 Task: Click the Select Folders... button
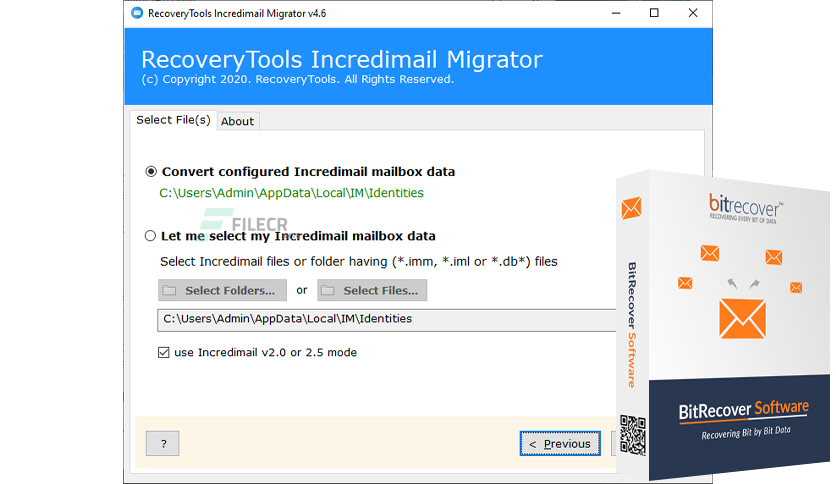[222, 291]
